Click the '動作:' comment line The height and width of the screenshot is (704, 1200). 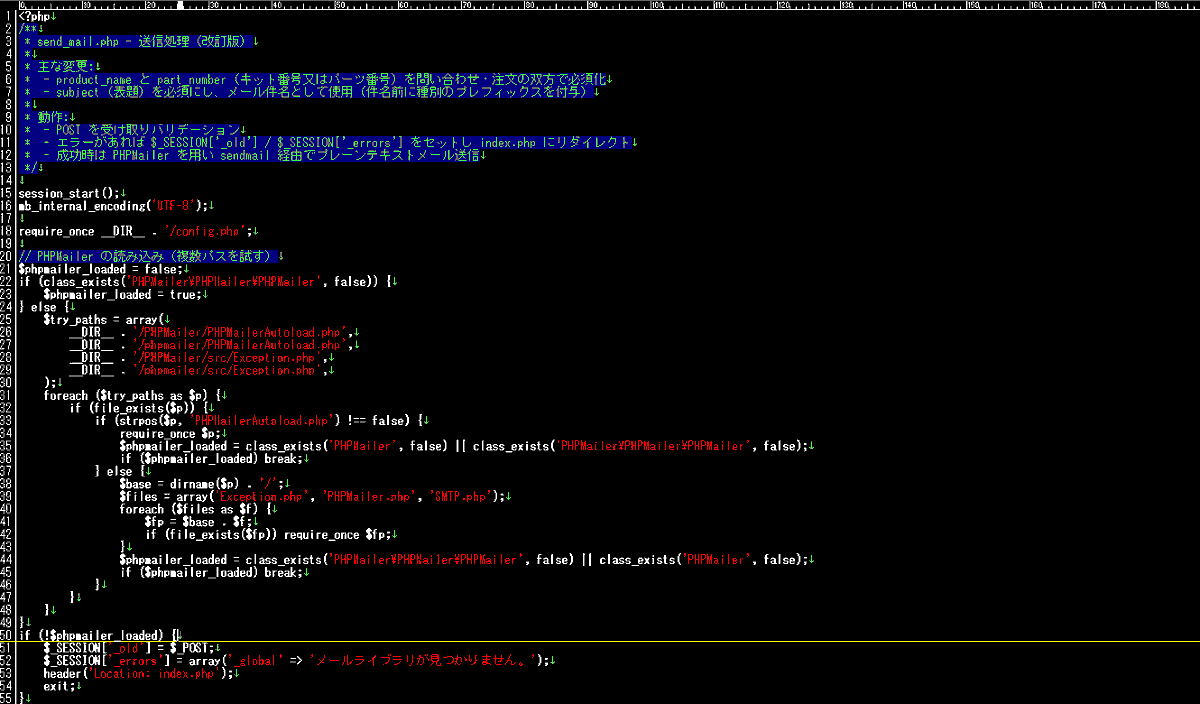(49, 118)
